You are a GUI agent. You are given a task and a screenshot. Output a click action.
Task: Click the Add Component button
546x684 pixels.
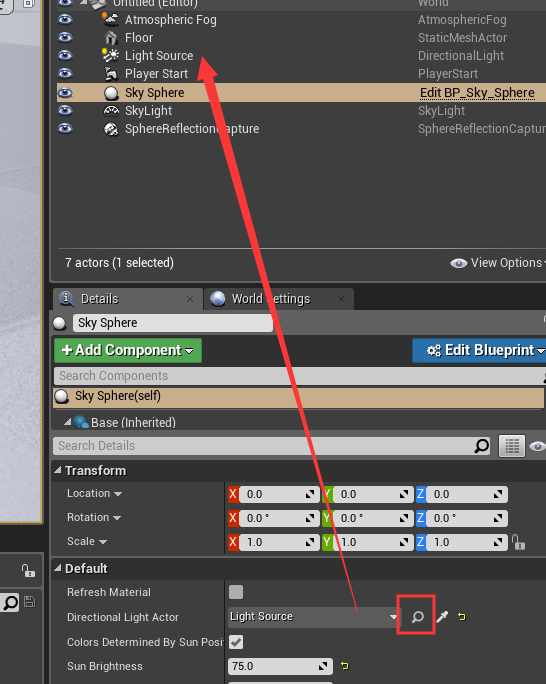tap(128, 350)
